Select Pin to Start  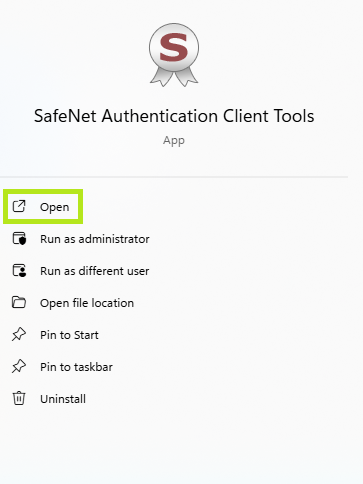click(69, 335)
